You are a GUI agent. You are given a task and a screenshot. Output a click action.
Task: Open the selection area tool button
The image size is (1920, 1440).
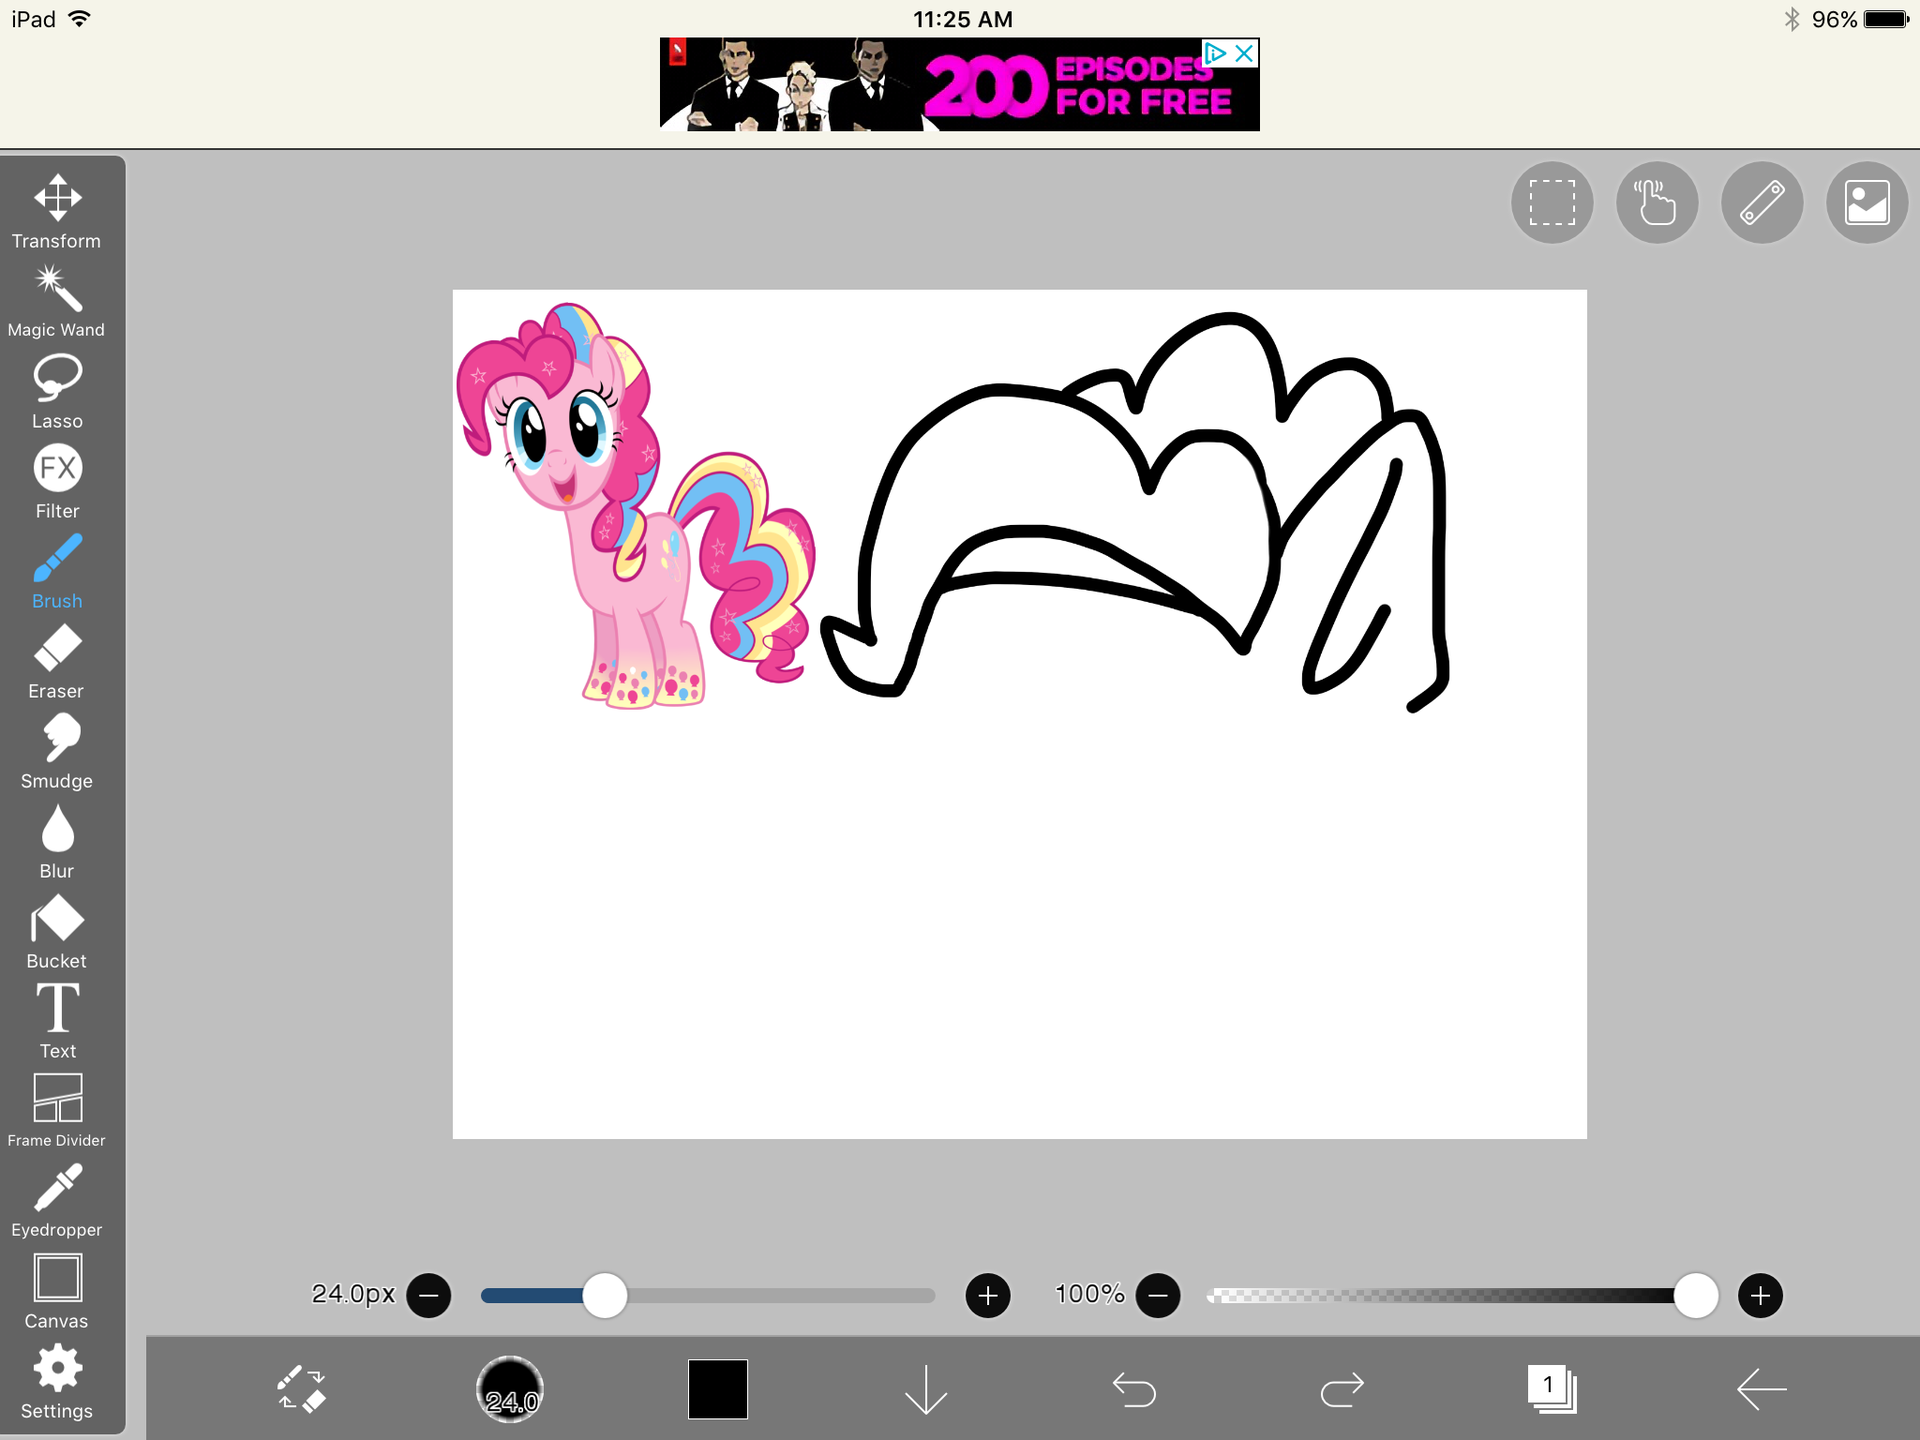pos(1552,203)
